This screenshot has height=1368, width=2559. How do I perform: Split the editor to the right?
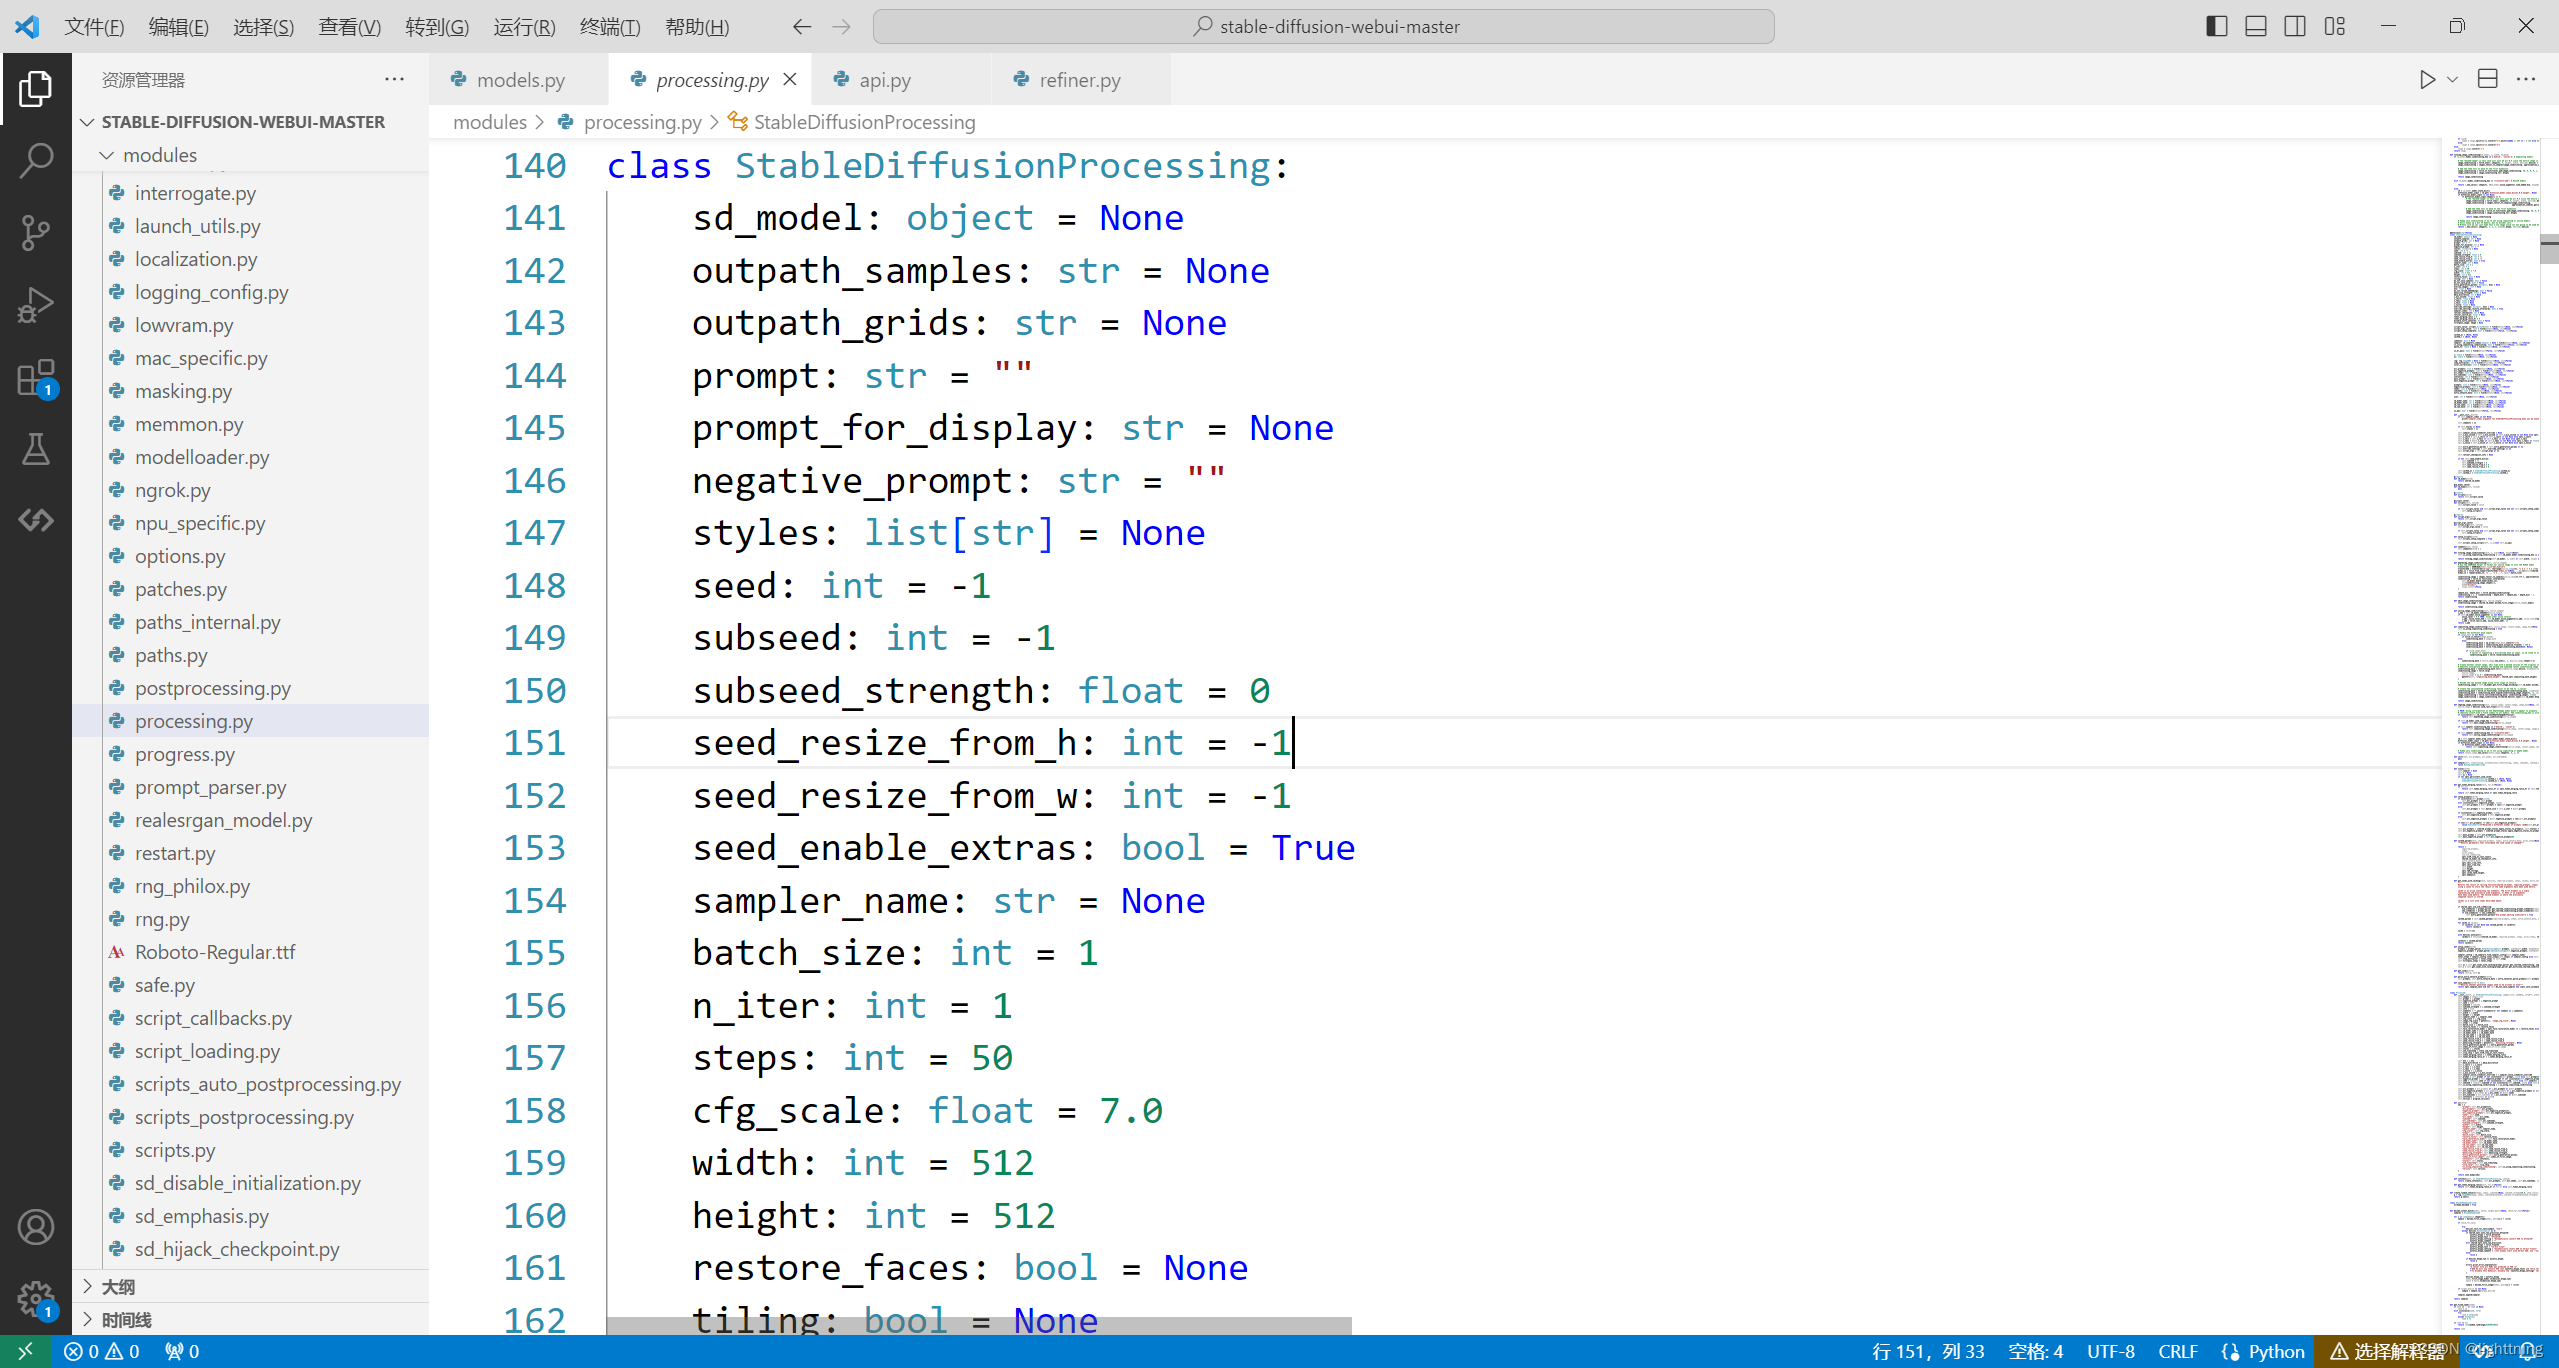(x=2488, y=80)
